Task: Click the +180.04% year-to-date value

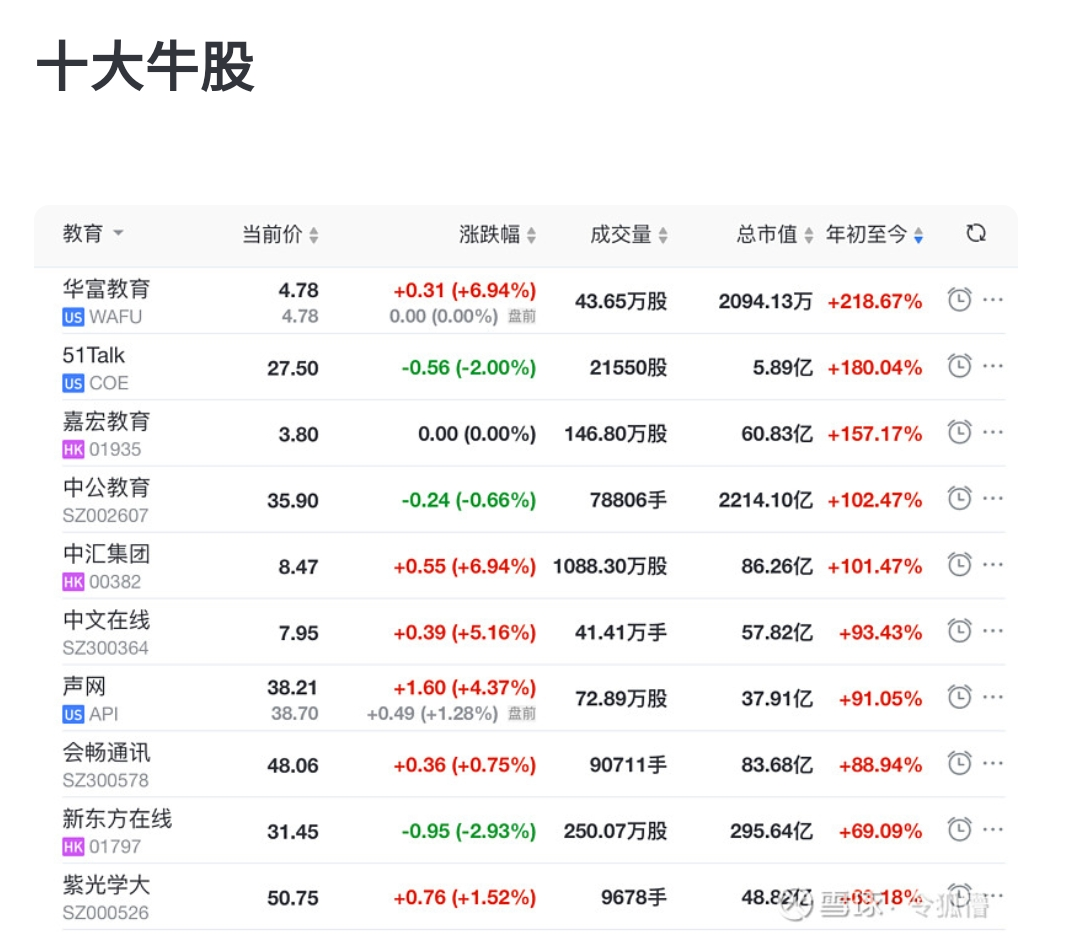Action: tap(875, 368)
